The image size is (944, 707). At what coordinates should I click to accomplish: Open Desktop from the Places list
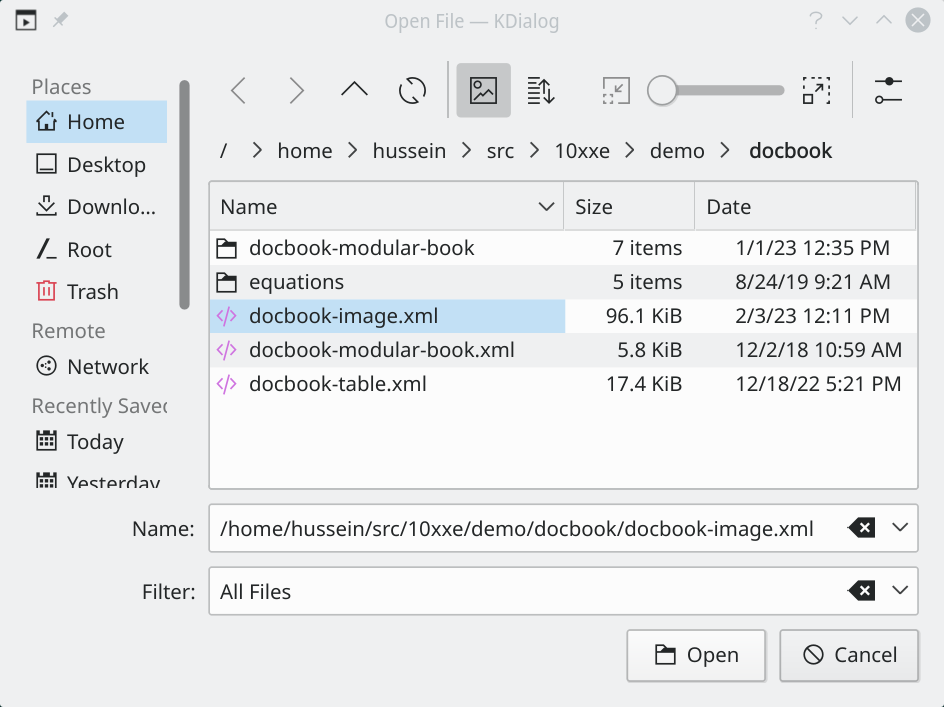[96, 164]
